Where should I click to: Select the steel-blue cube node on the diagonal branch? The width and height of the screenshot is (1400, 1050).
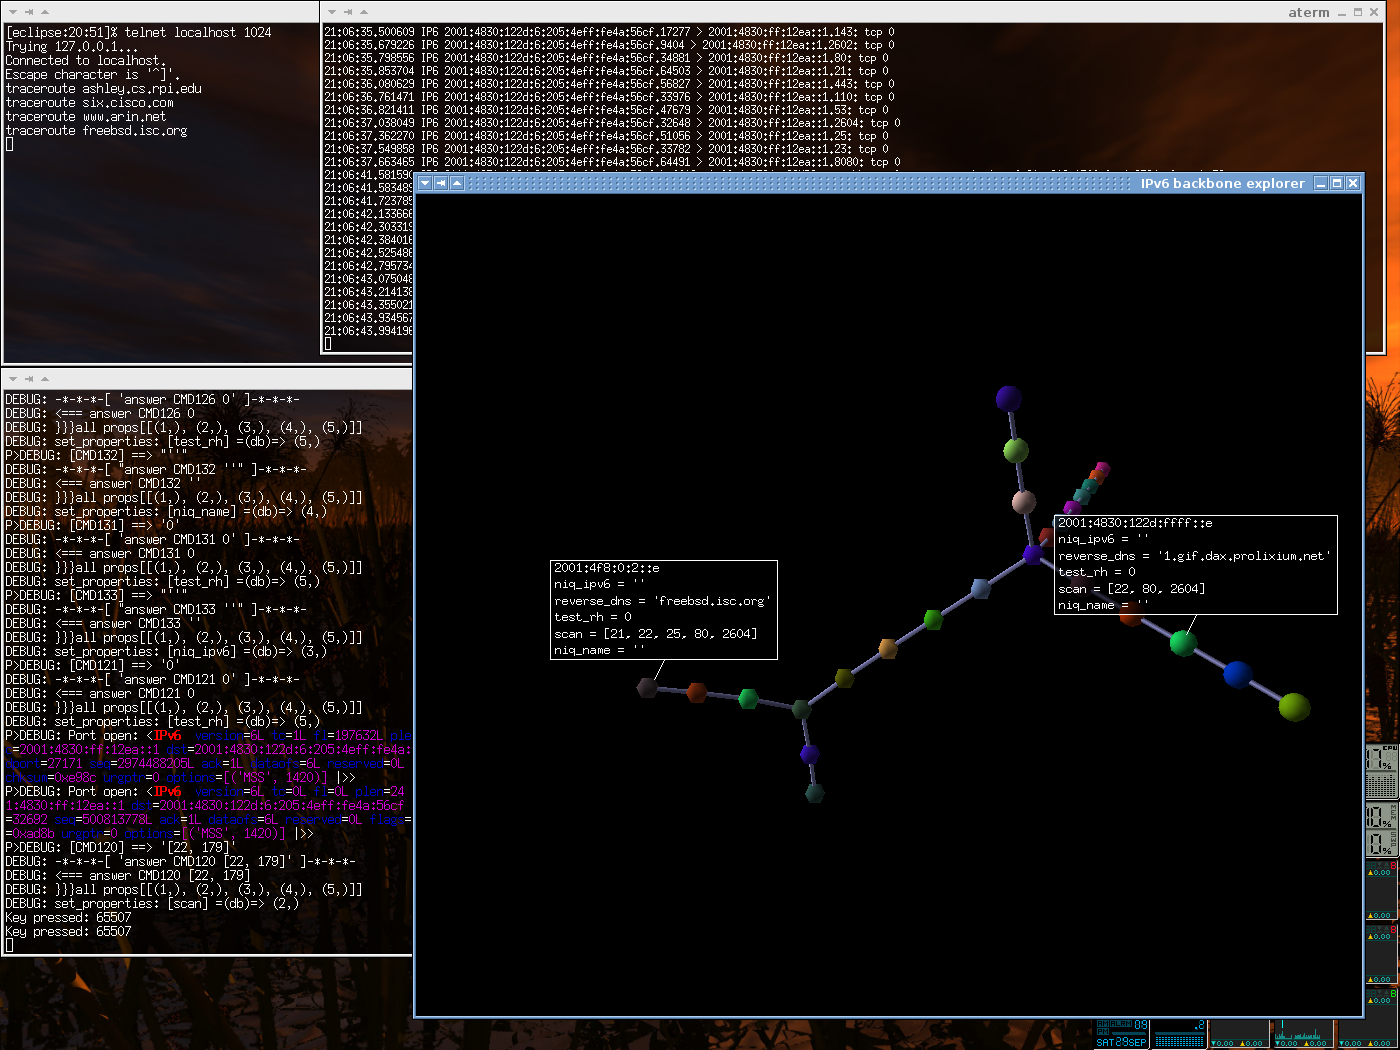tap(981, 588)
